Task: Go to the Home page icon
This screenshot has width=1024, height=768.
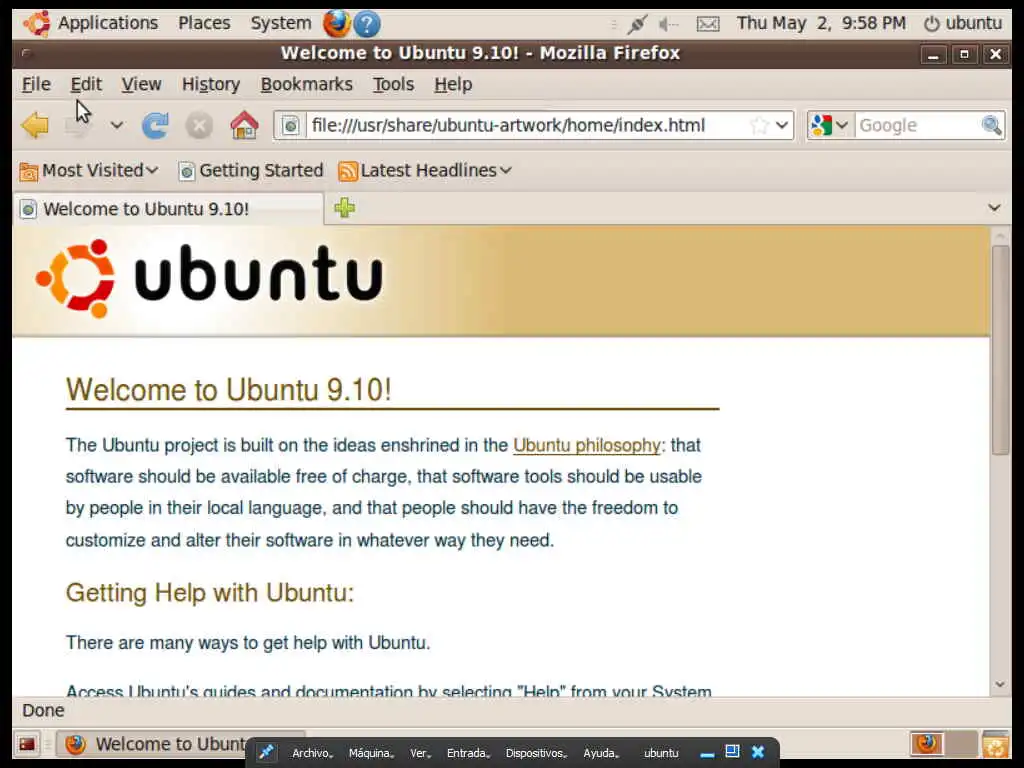Action: point(244,125)
